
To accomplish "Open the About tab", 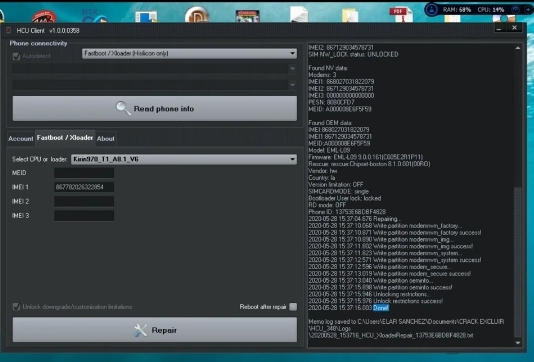I will pyautogui.click(x=106, y=139).
